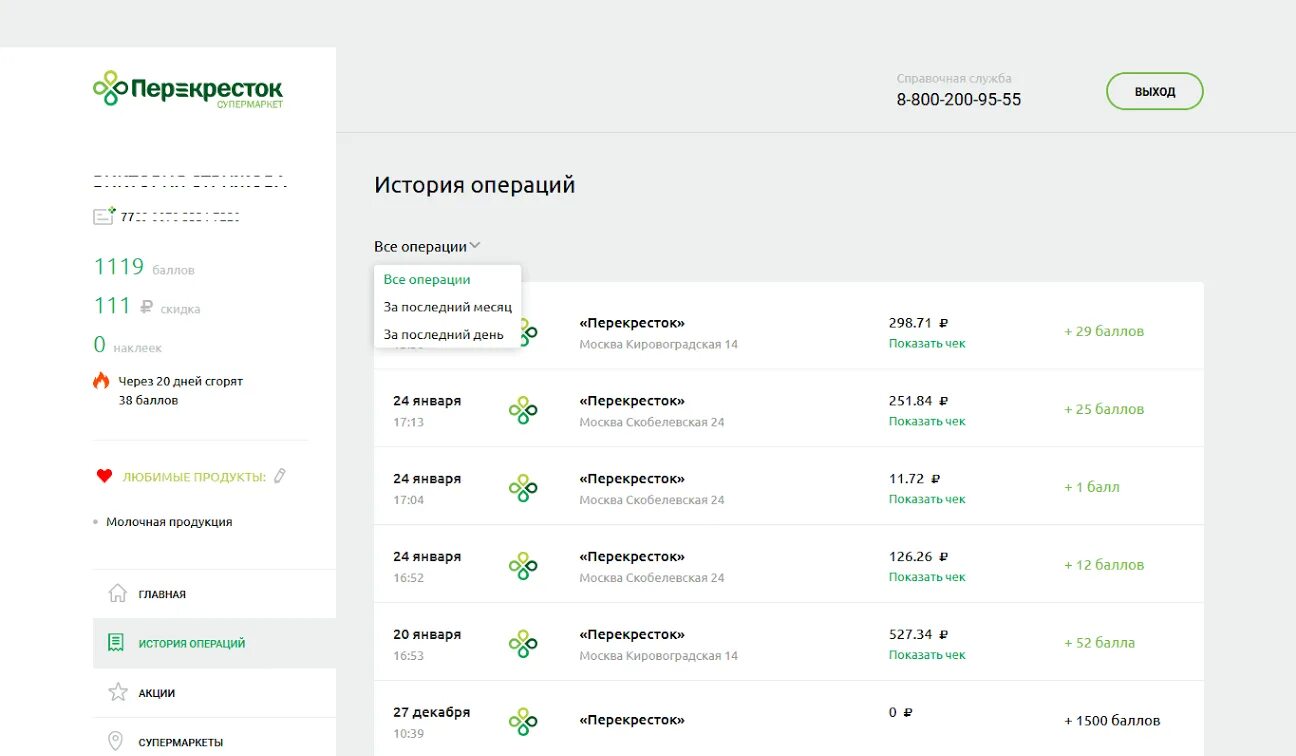The width and height of the screenshot is (1296, 756).
Task: Click 27 декабря 10:39 date entry
Action: tap(431, 722)
